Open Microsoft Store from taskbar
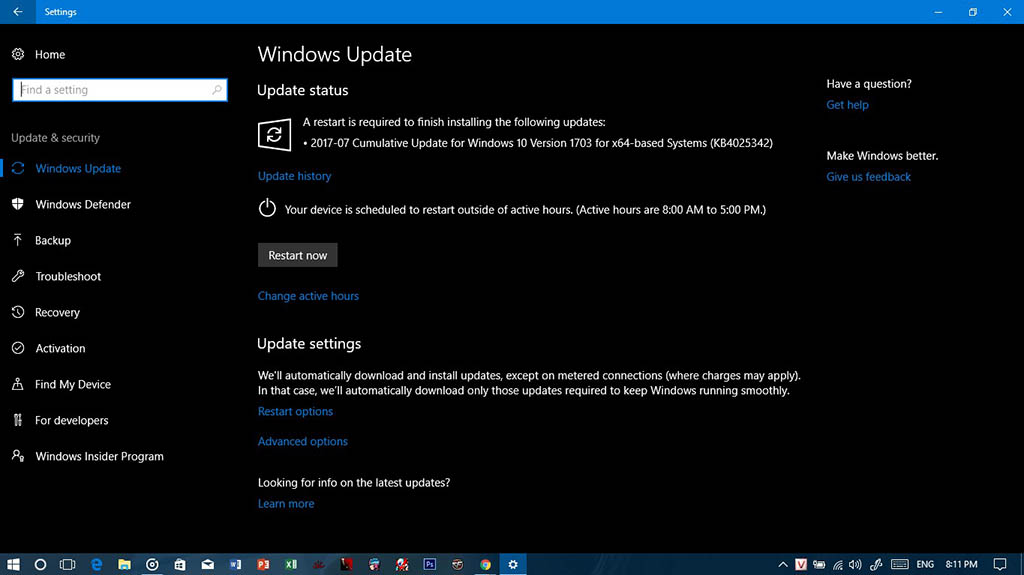Screen dimensions: 1024x575 click(180, 564)
